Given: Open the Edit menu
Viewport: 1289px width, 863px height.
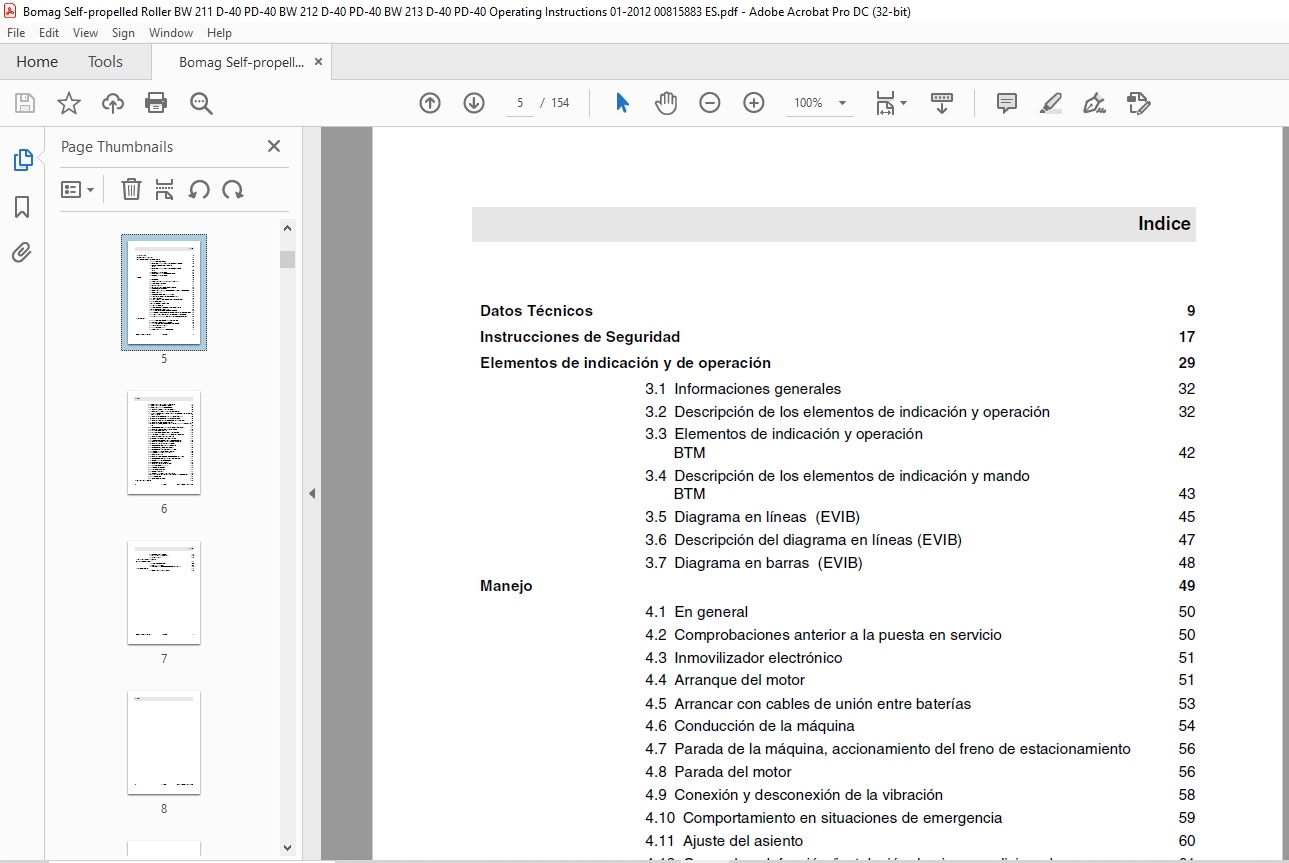Looking at the screenshot, I should point(49,33).
